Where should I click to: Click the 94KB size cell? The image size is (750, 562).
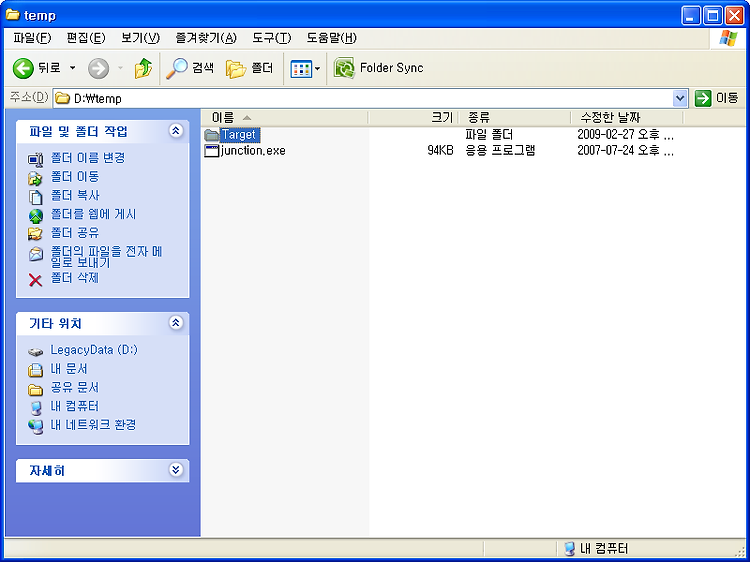coord(440,151)
